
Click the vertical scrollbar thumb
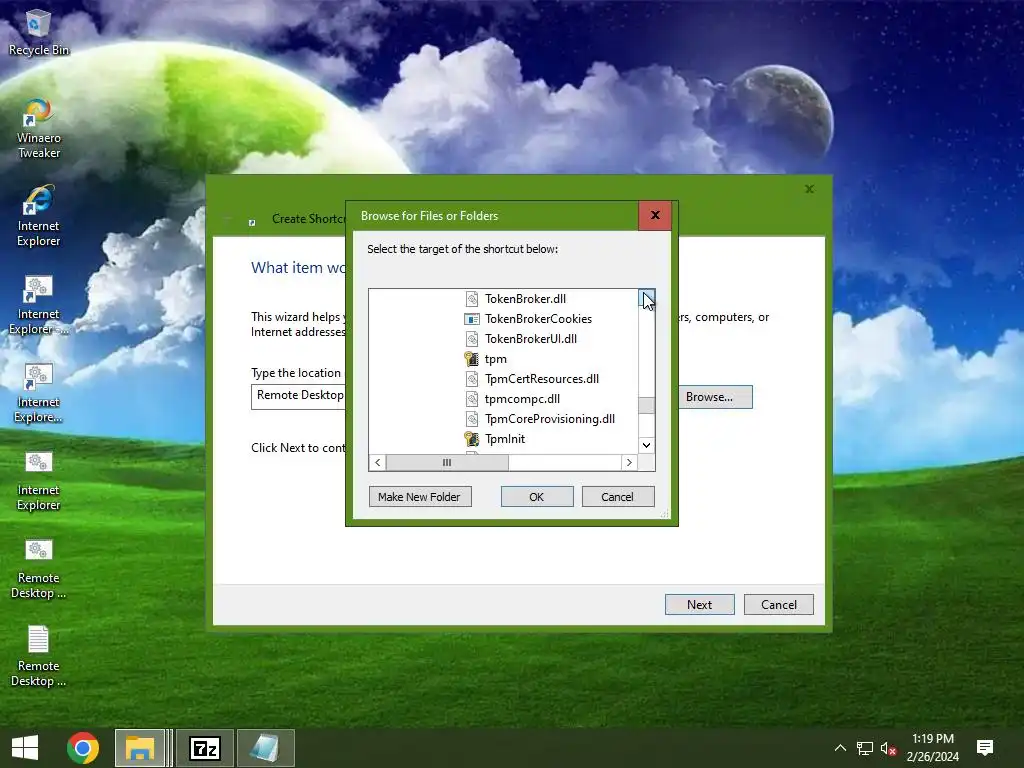tap(647, 406)
